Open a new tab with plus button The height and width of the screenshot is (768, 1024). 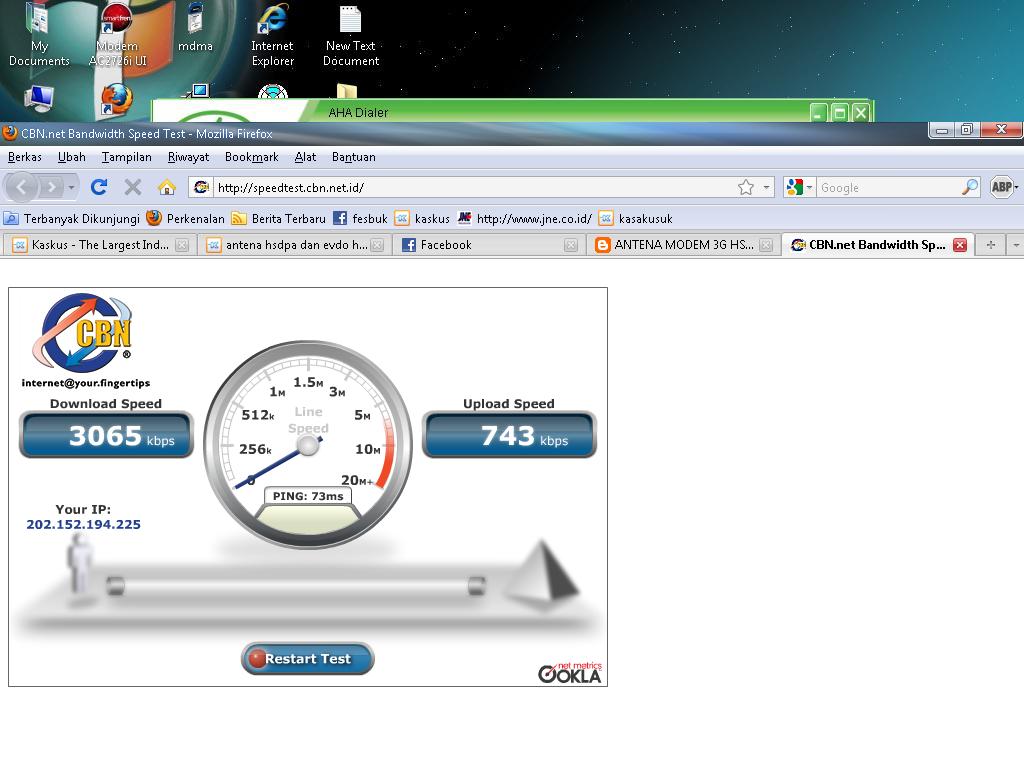click(991, 245)
